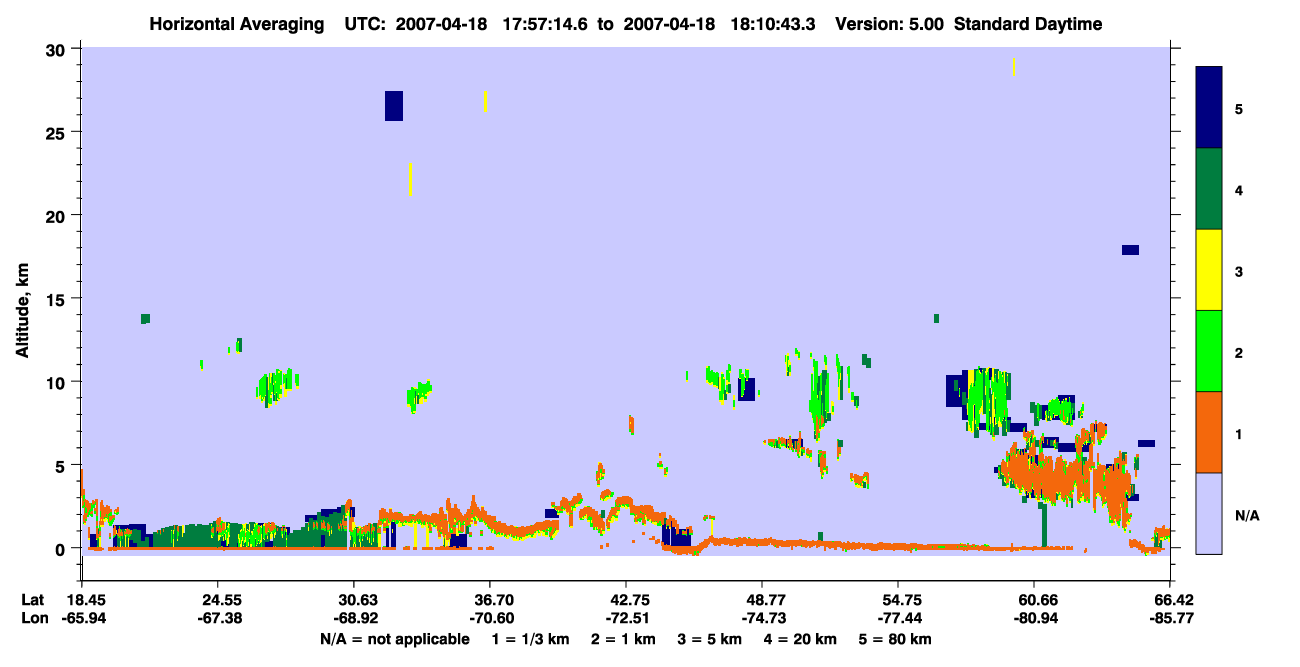Screen dimensions: 1300x667
Task: Click the small dark green square near 14 km at left
Action: (145, 319)
